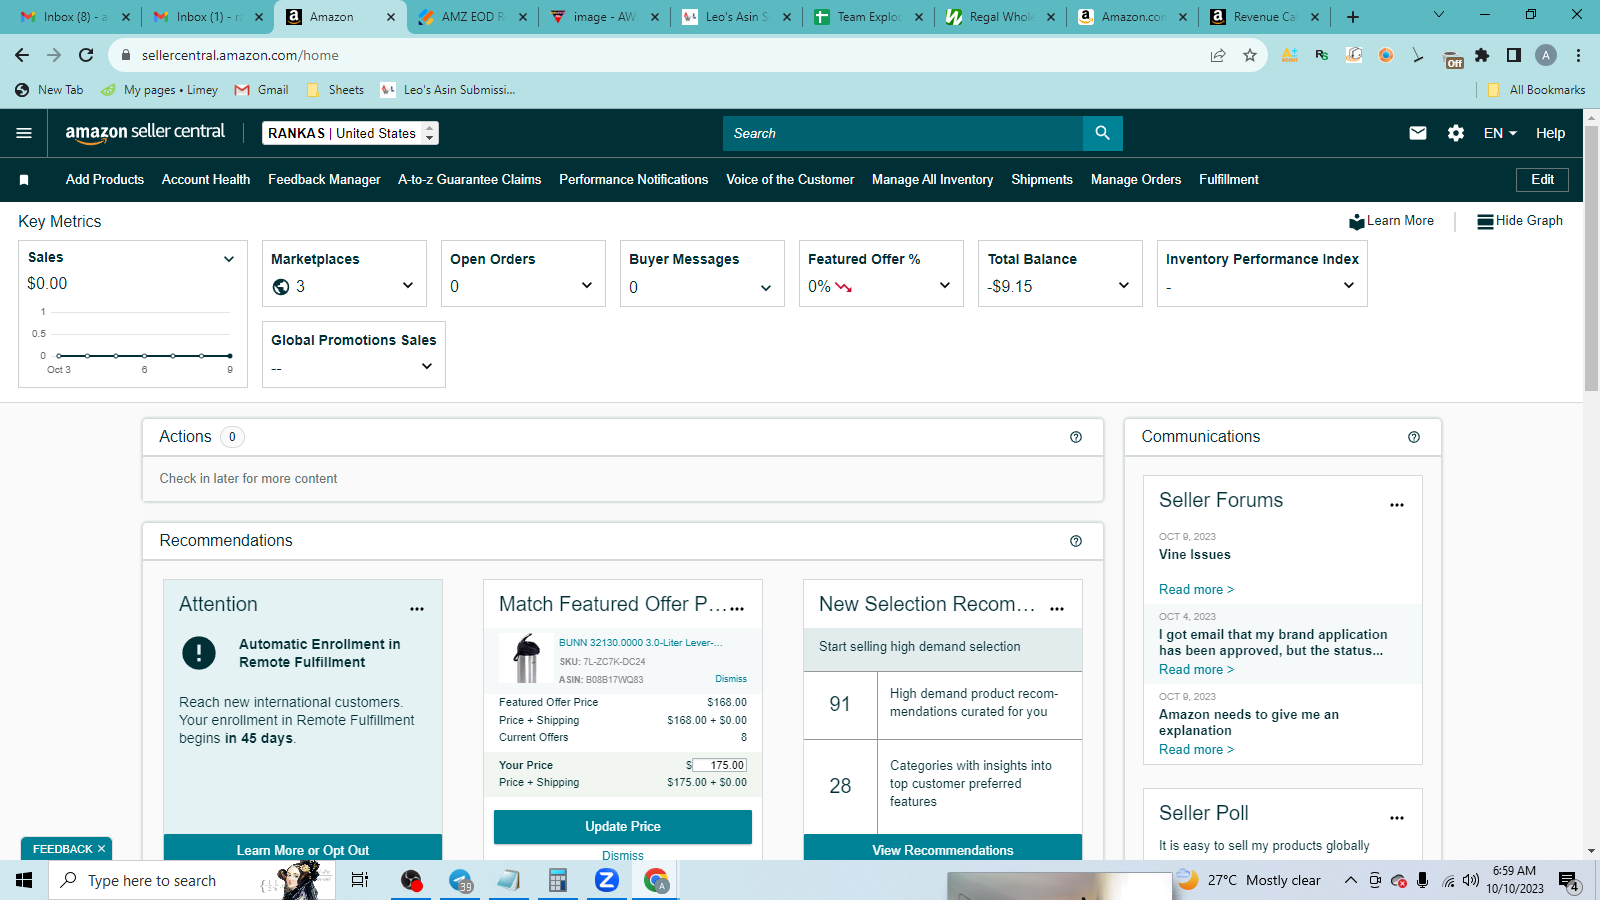1600x900 pixels.
Task: Open the Attention card options menu
Action: [417, 608]
